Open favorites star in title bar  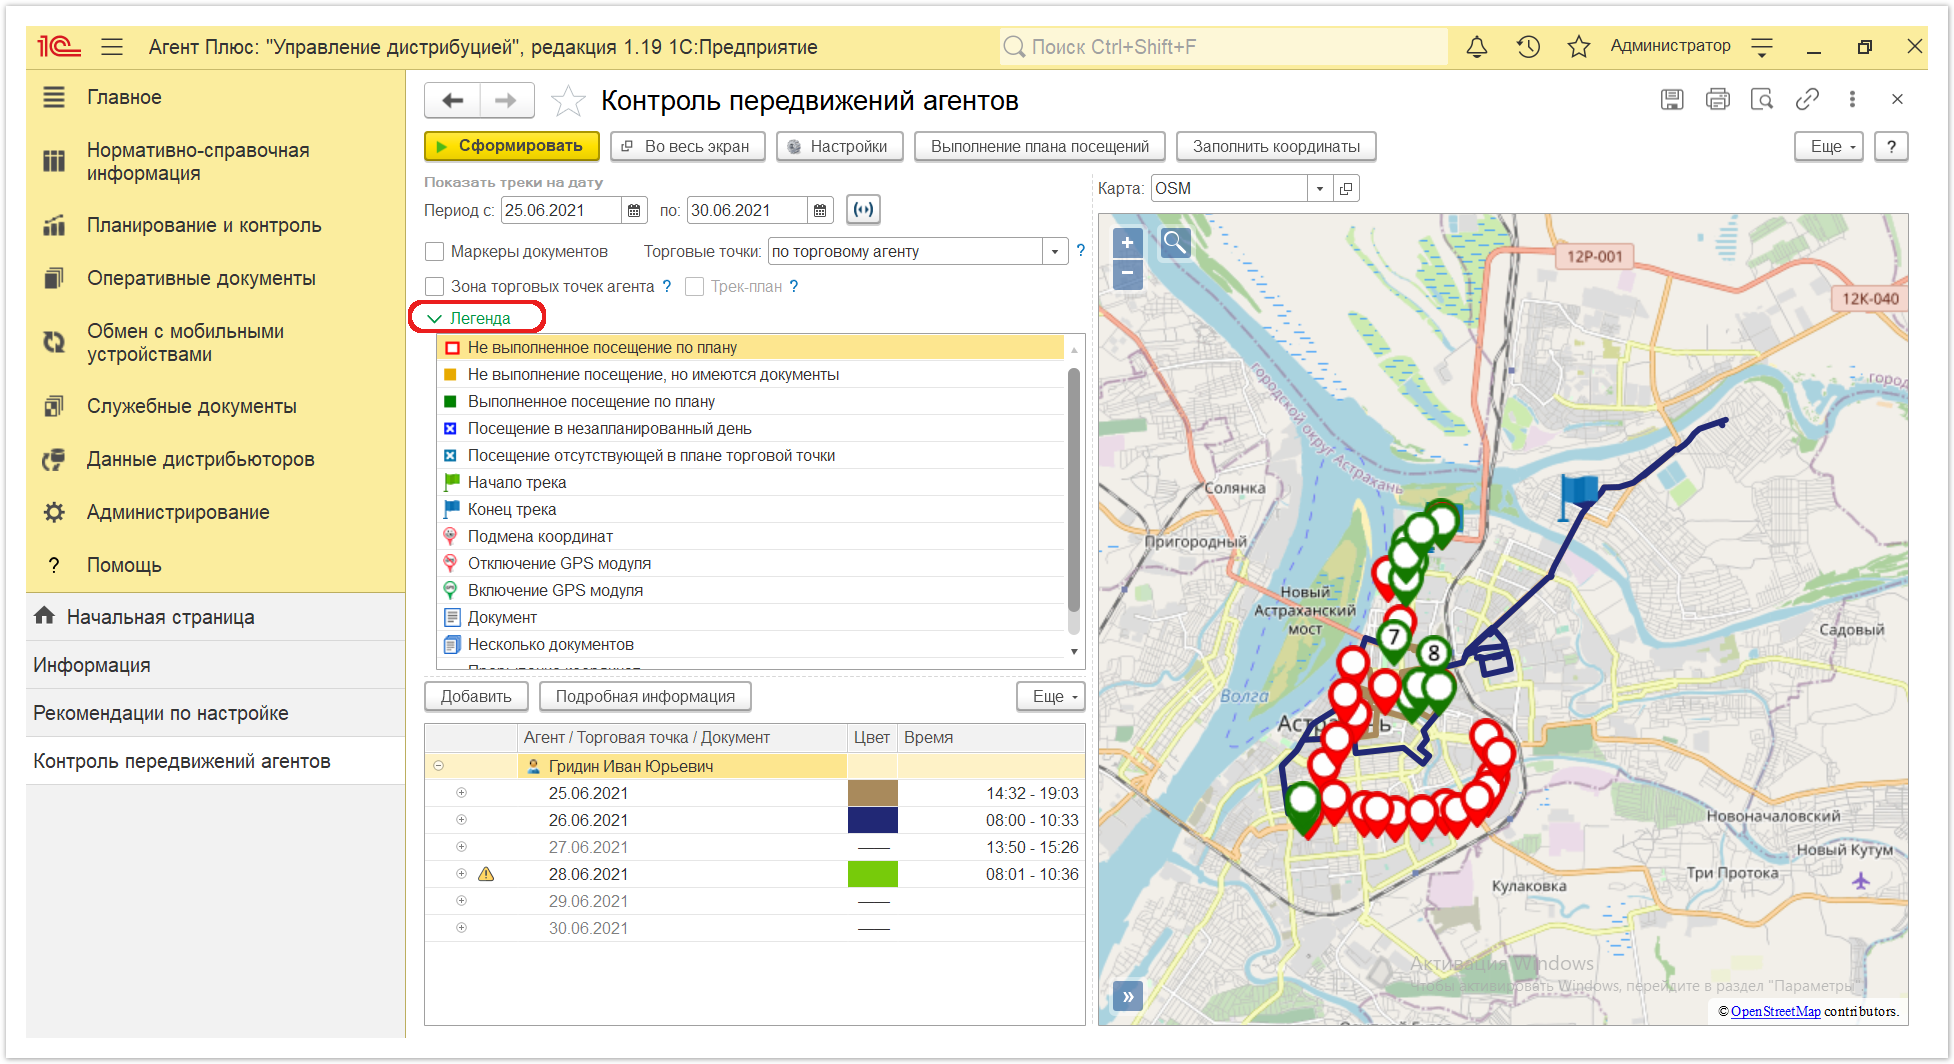[1579, 47]
